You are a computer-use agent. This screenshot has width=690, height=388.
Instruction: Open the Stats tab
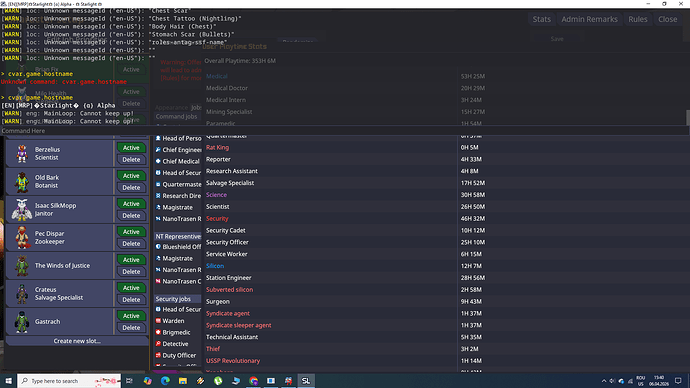click(x=541, y=19)
